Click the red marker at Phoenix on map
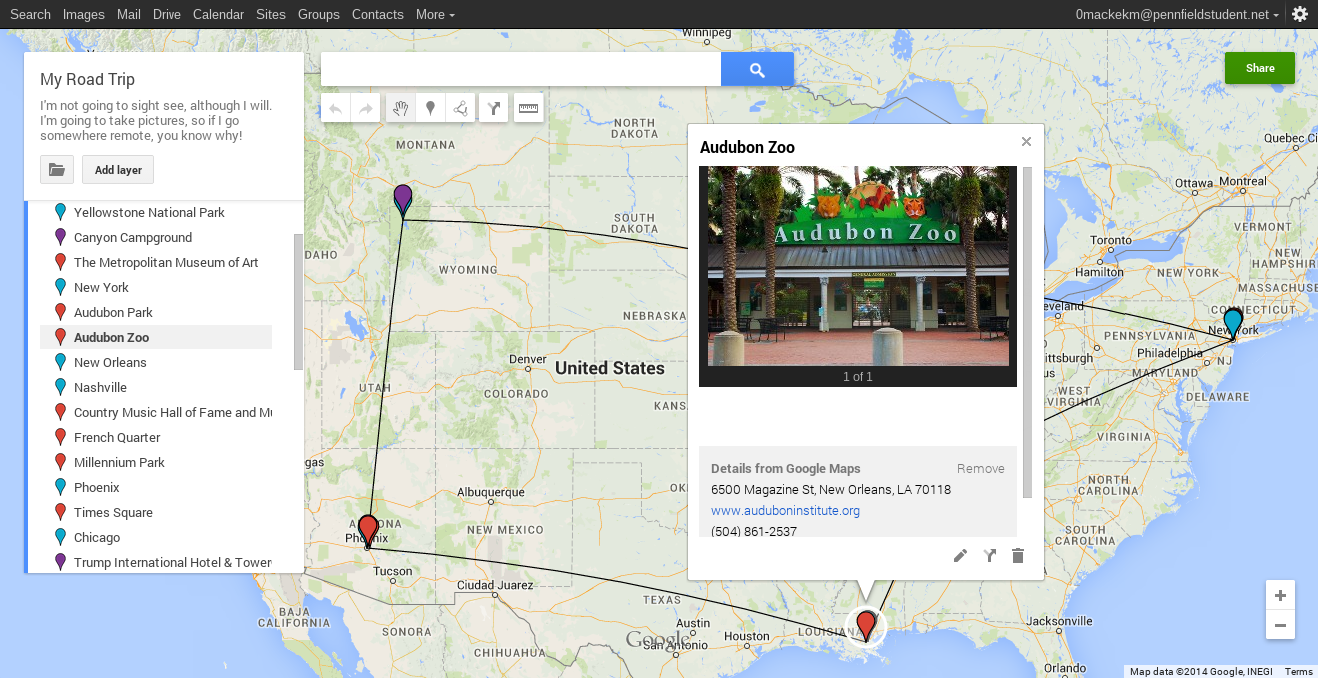 [368, 529]
